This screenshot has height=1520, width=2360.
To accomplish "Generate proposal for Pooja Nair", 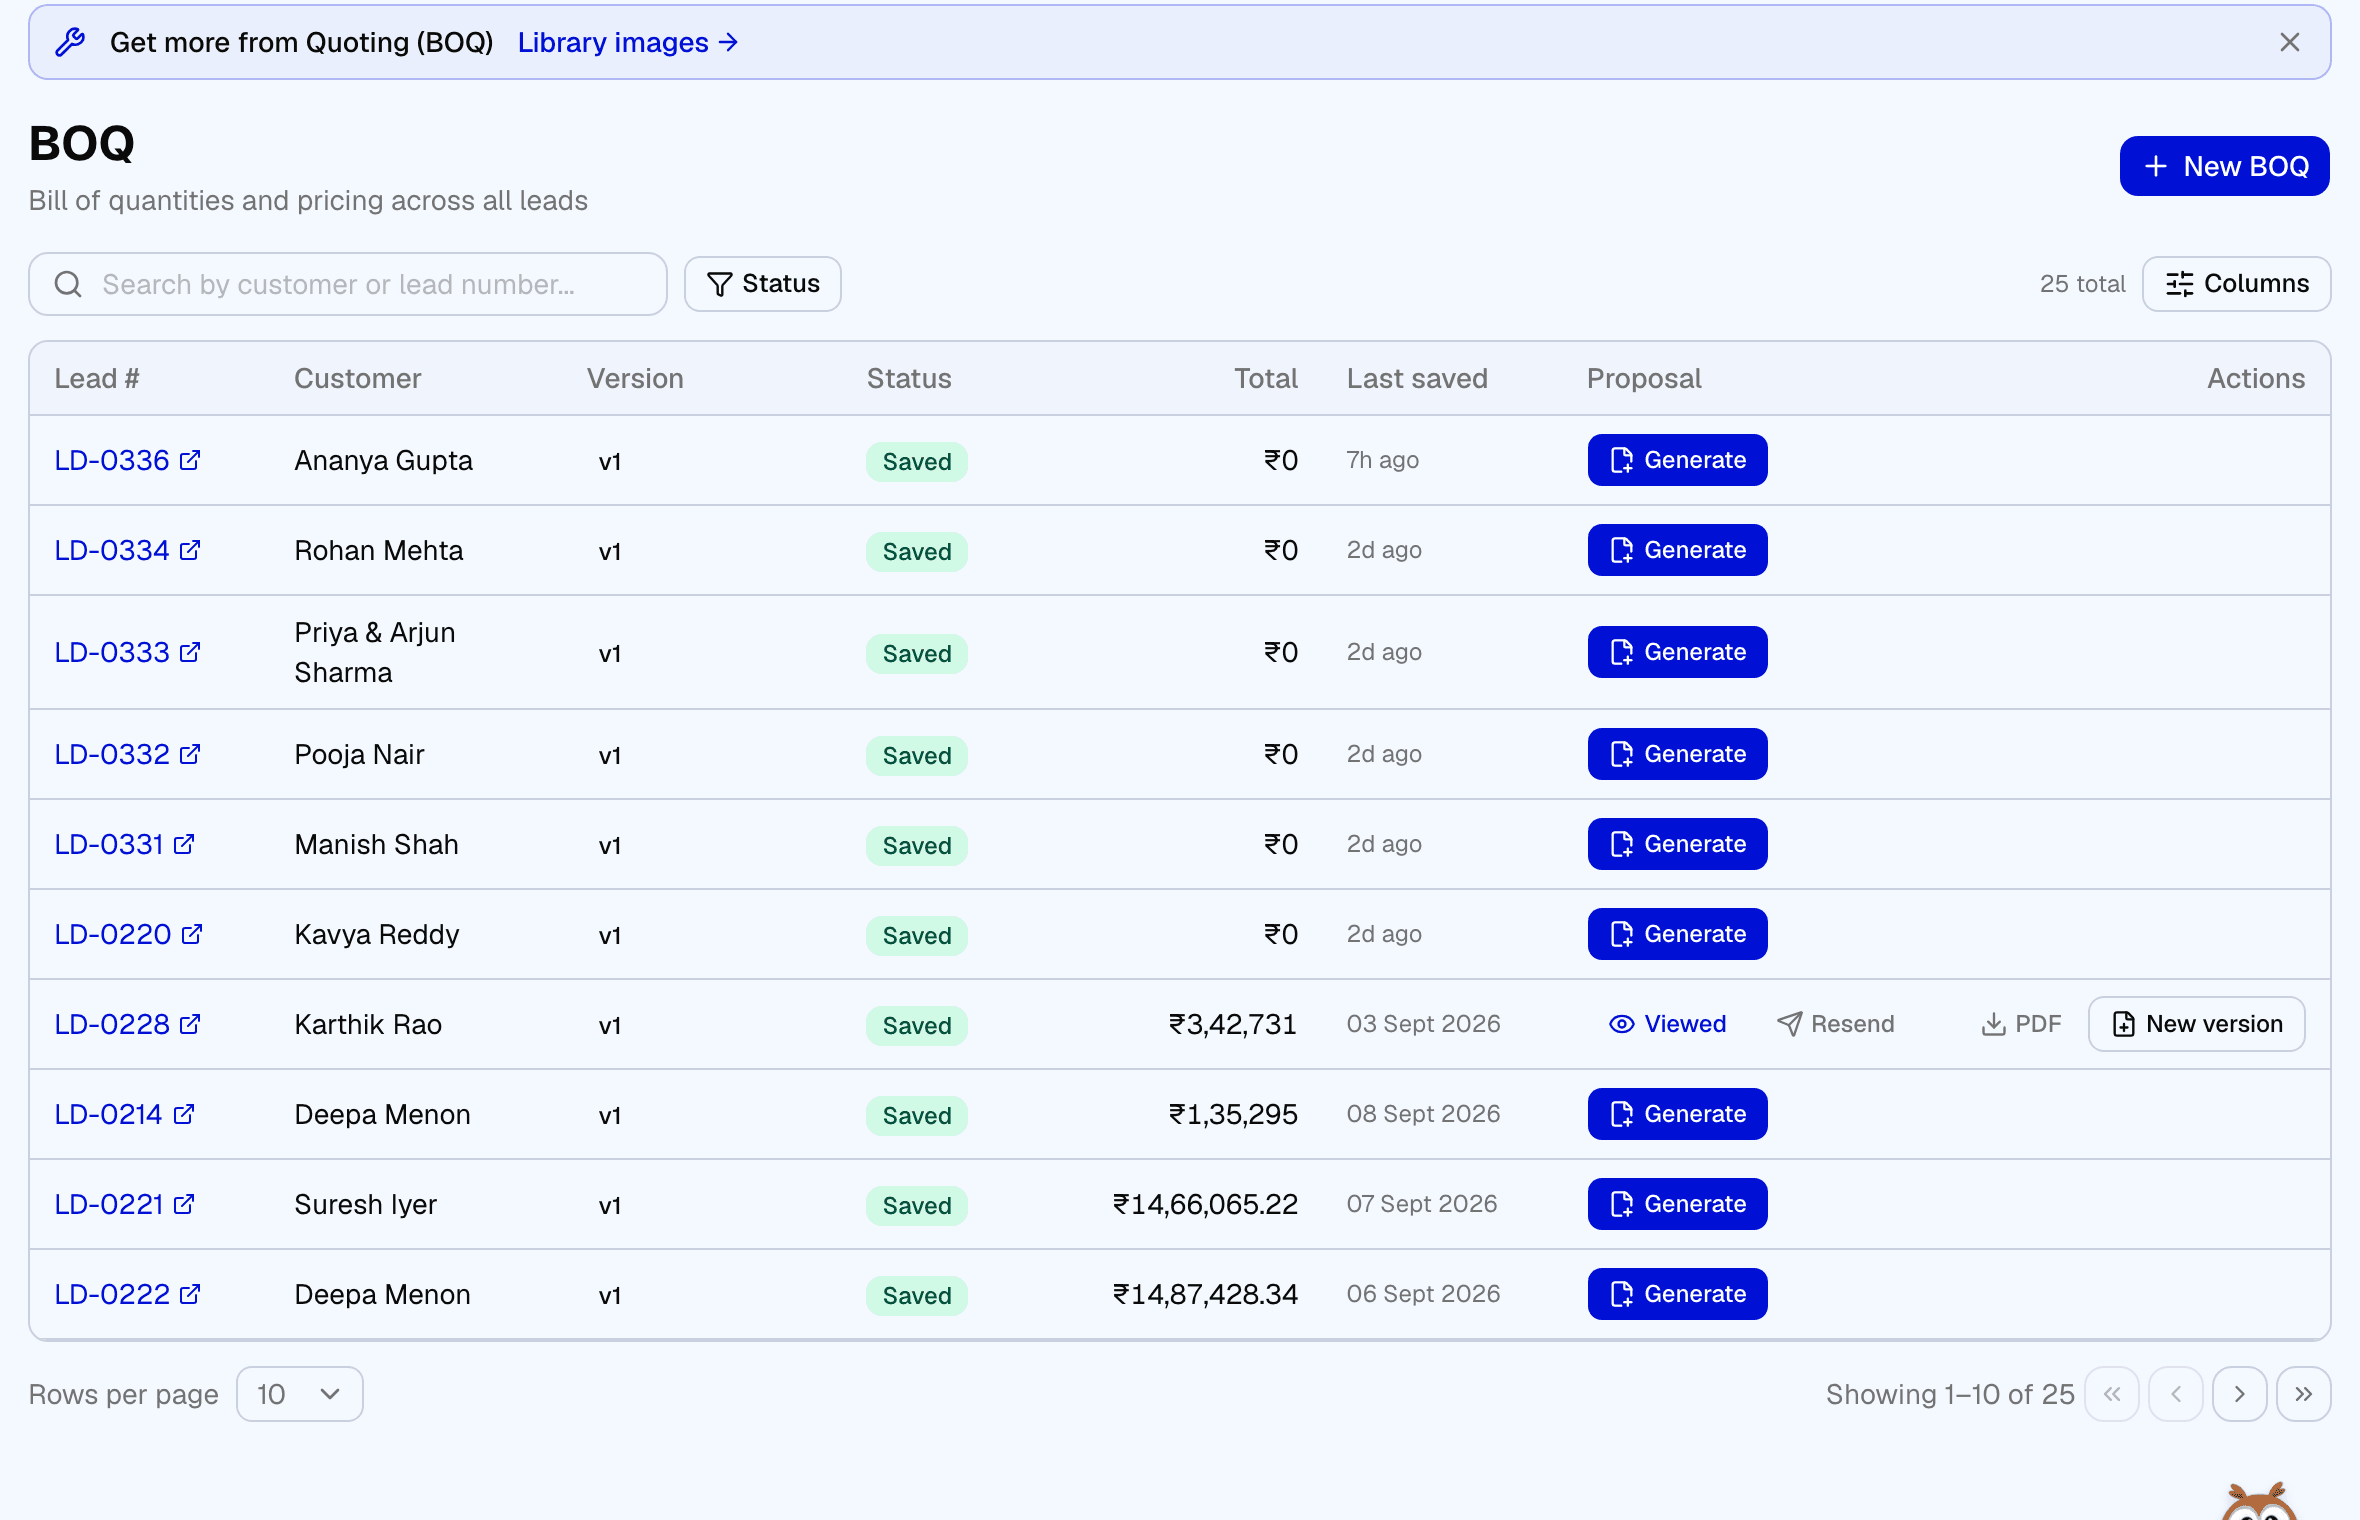I will 1677,754.
